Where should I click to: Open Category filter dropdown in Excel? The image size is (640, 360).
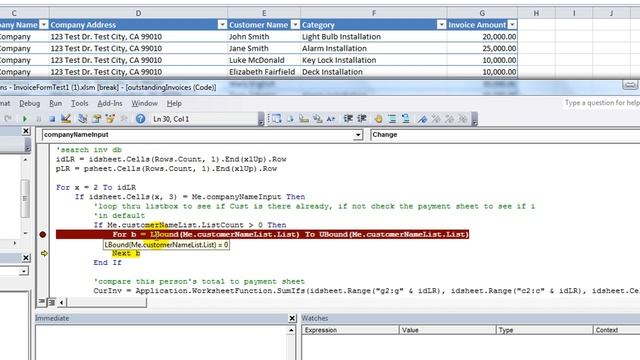click(441, 25)
